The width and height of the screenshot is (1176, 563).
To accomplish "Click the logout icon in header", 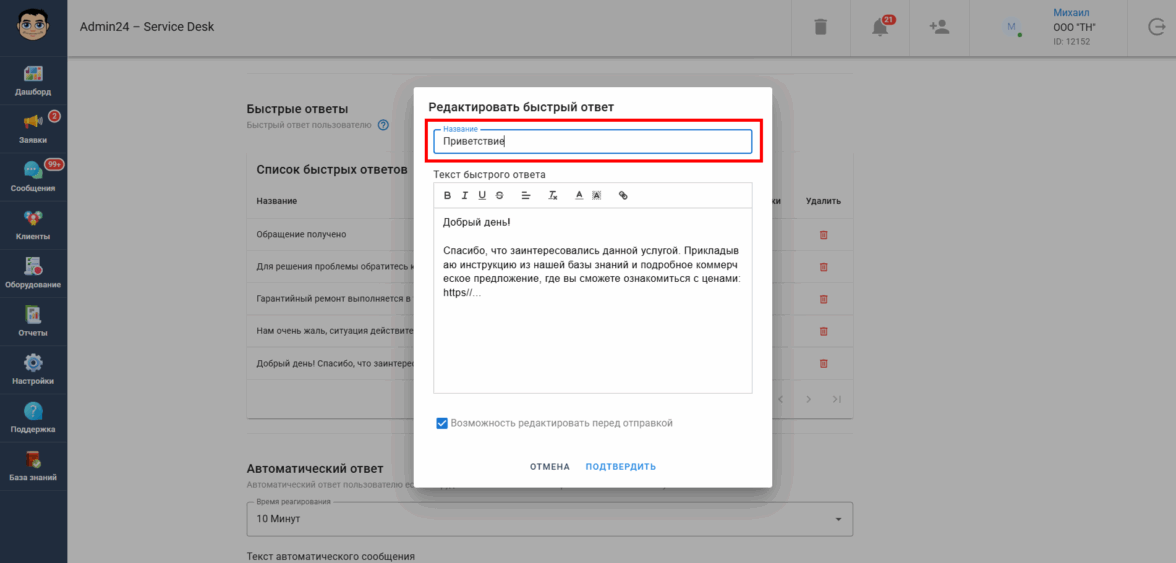I will coord(1156,27).
